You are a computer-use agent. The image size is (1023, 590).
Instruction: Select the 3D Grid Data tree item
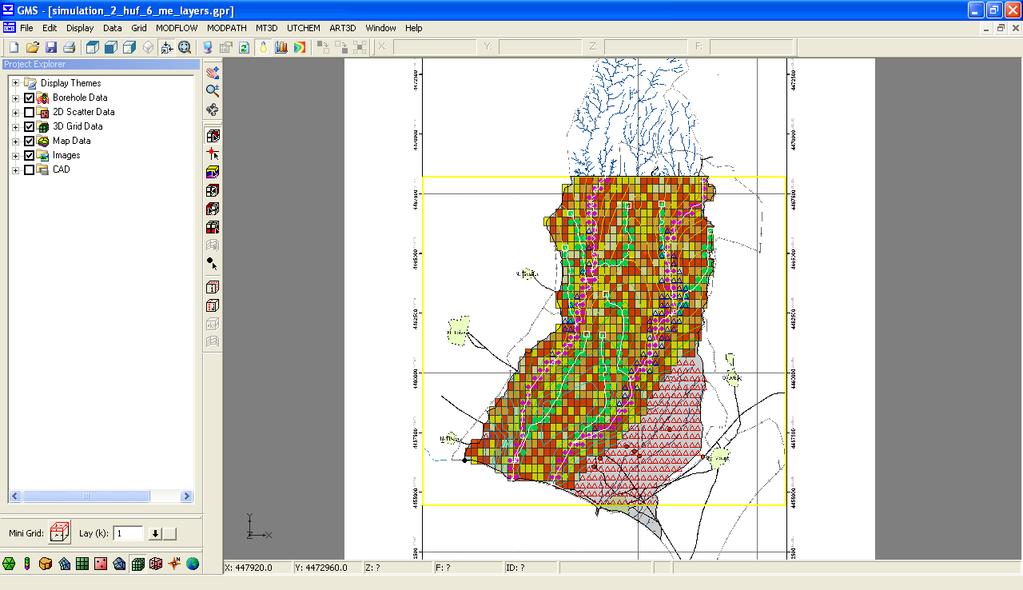click(77, 127)
